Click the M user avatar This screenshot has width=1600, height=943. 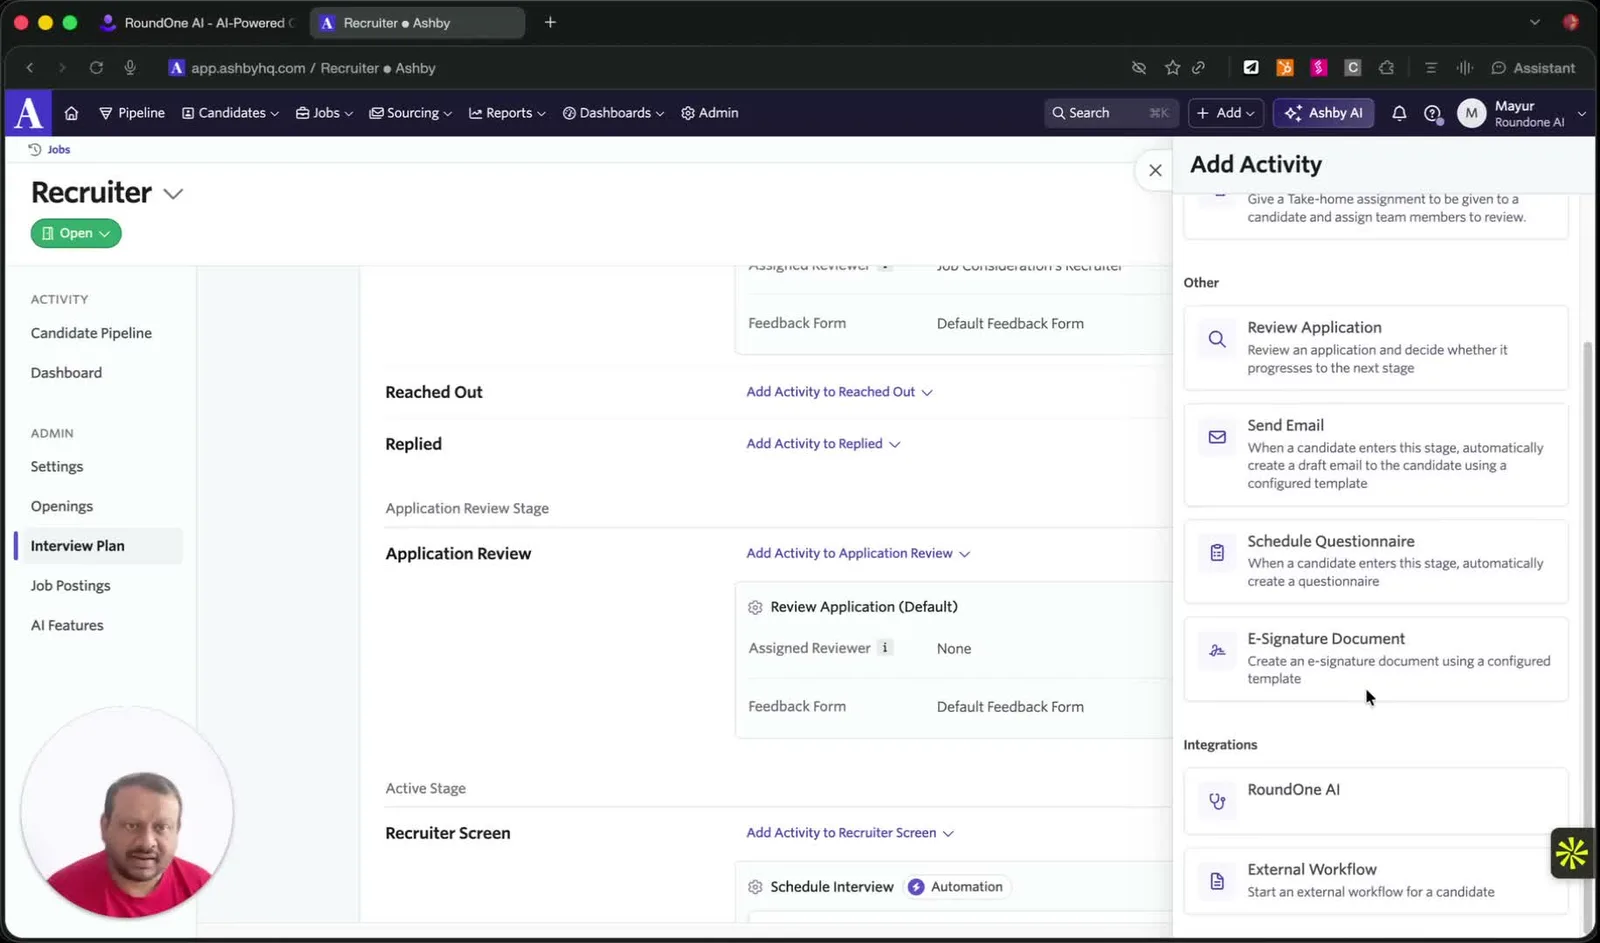click(x=1471, y=113)
